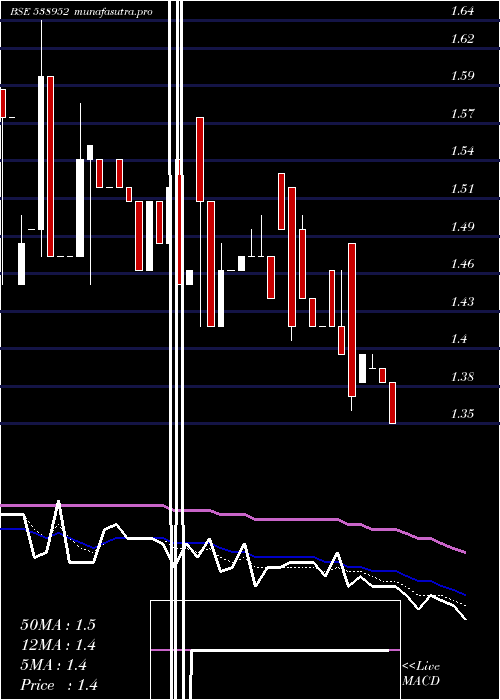Click the 1.62 price axis label
This screenshot has height=700, width=500.
point(462,39)
